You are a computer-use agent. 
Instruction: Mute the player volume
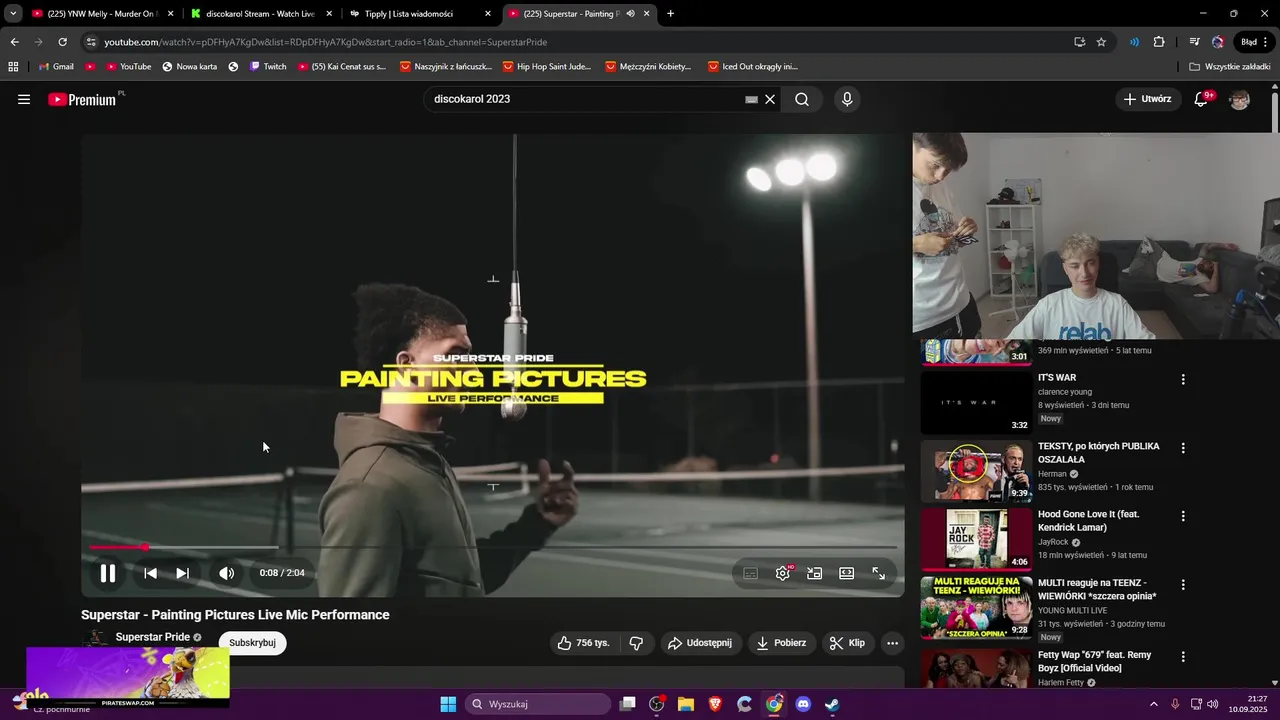pyautogui.click(x=227, y=573)
